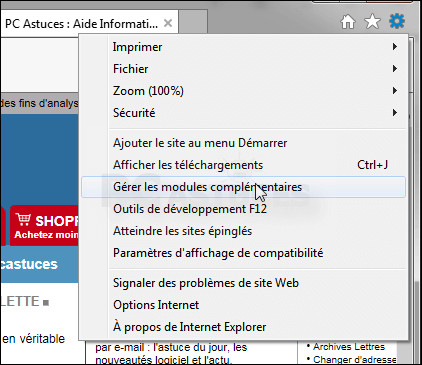Open the Home page icon
The image size is (422, 365).
tap(348, 22)
